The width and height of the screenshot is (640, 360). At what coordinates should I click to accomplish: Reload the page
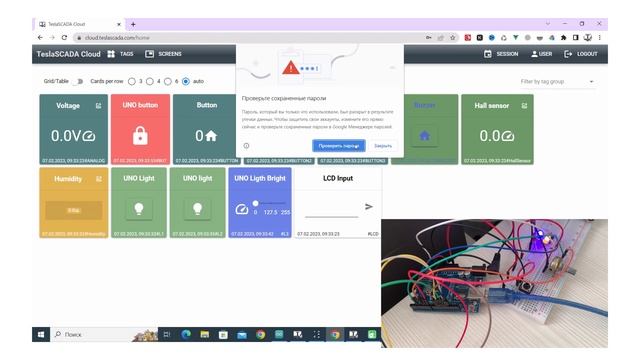(x=64, y=38)
